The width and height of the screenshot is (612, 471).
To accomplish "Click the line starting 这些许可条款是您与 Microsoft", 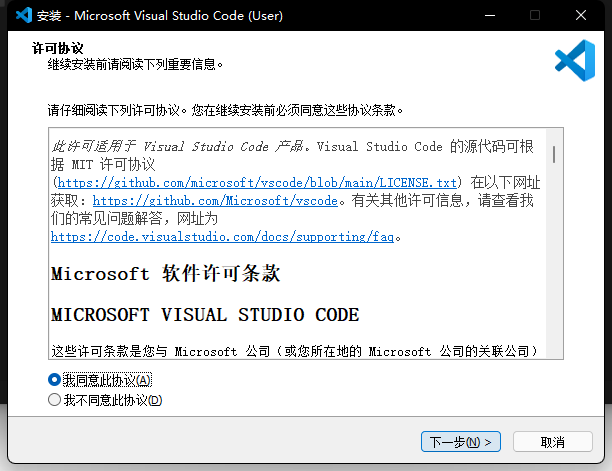I will coord(294,351).
